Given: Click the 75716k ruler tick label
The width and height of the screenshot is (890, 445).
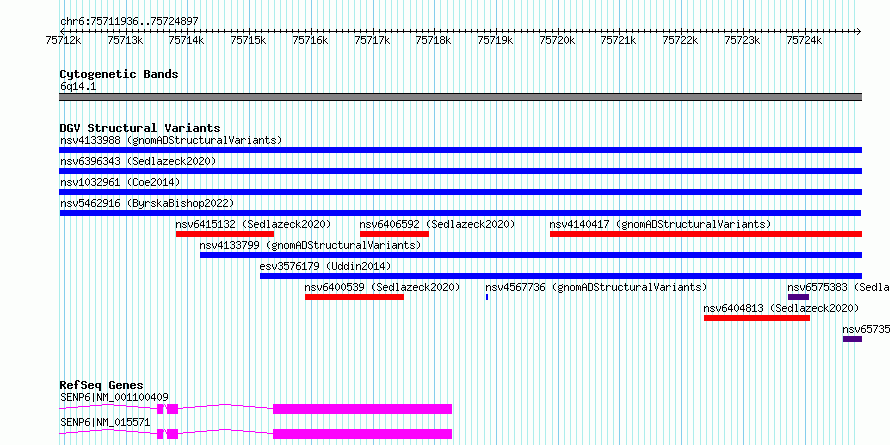Looking at the screenshot, I should (x=310, y=40).
